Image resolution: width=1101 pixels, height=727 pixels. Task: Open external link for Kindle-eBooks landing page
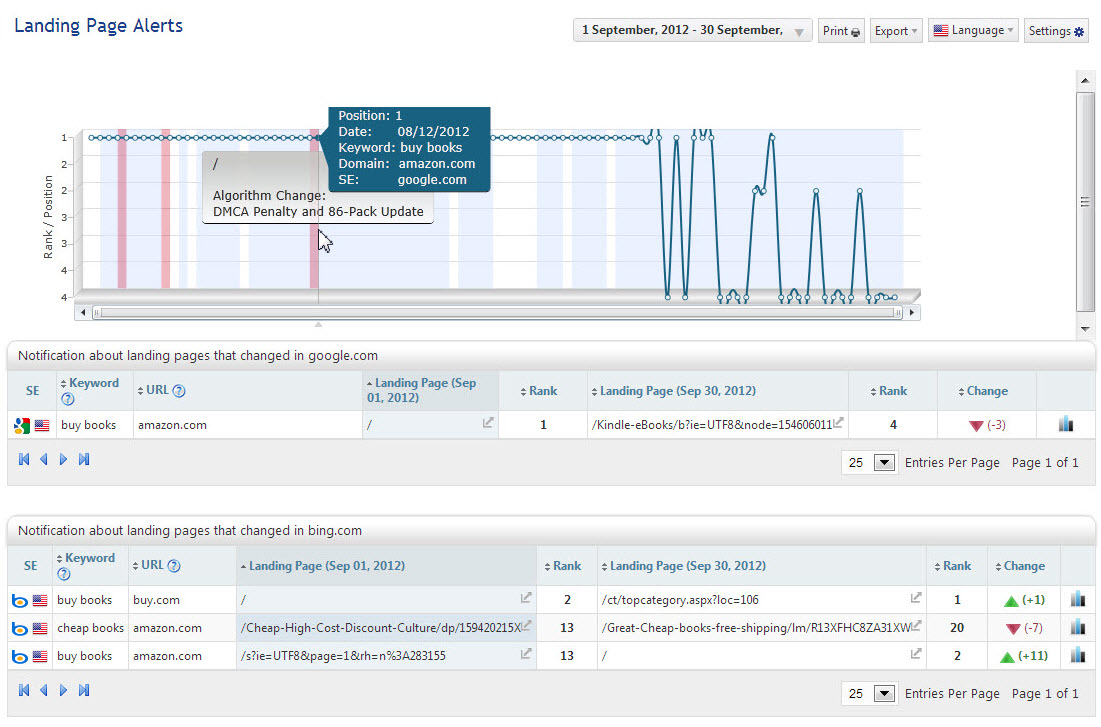(838, 424)
